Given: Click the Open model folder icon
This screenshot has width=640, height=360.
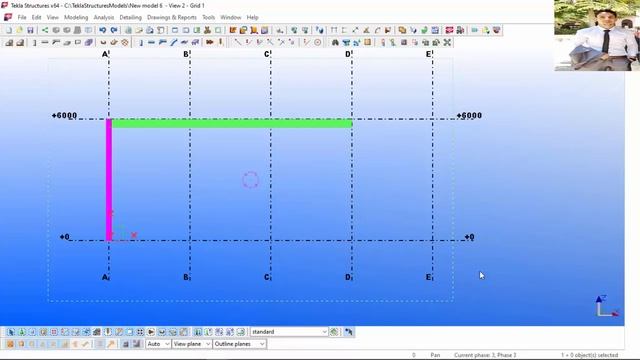Looking at the screenshot, I should coord(19,30).
